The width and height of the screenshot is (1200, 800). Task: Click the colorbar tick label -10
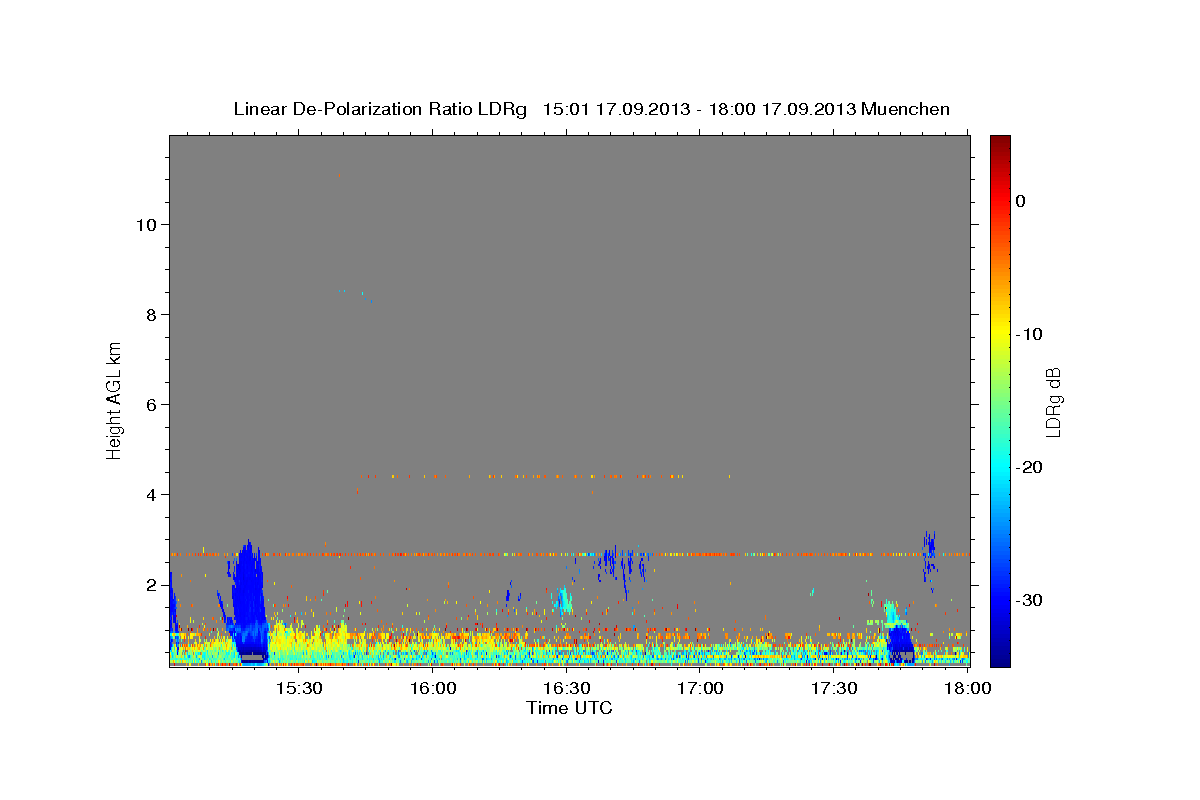(1030, 334)
